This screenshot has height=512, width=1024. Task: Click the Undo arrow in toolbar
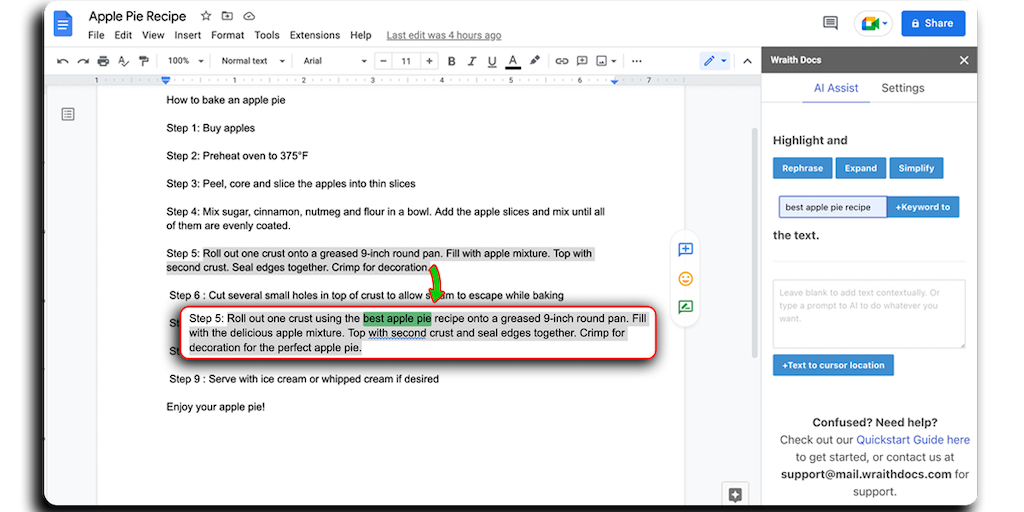pyautogui.click(x=63, y=61)
